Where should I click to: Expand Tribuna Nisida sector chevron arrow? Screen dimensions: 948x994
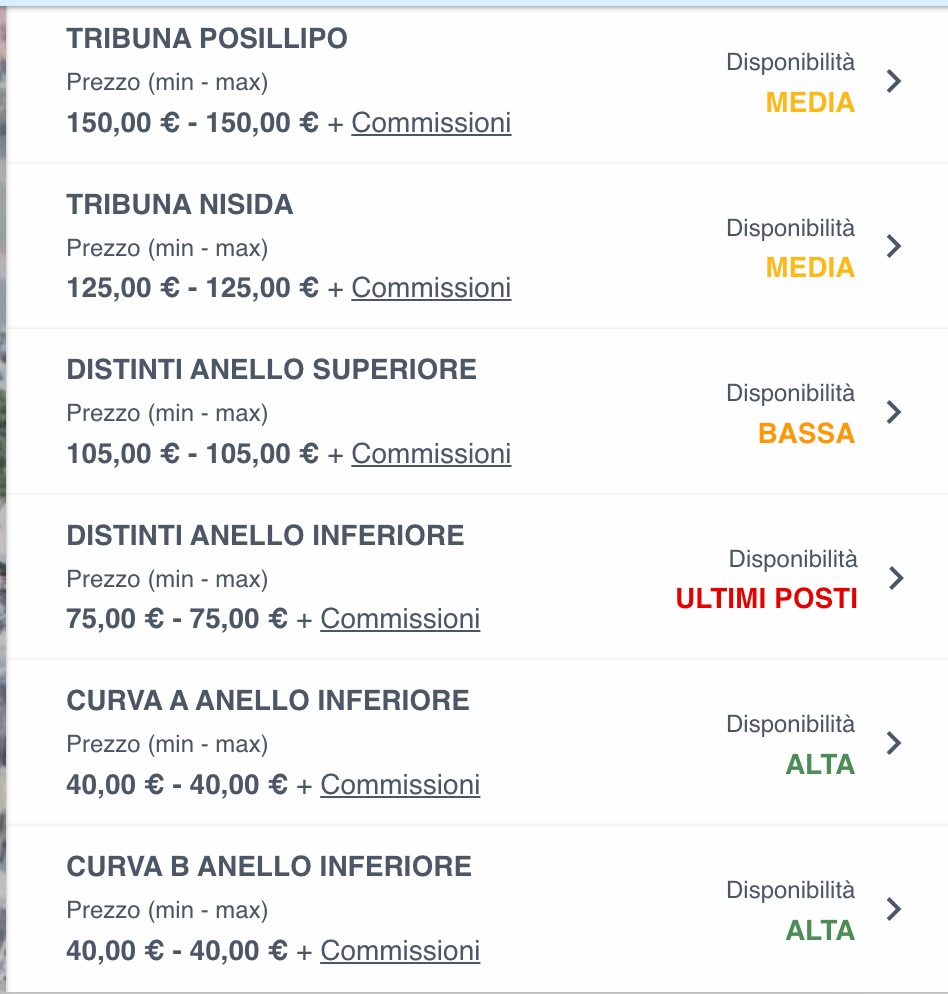(x=895, y=246)
